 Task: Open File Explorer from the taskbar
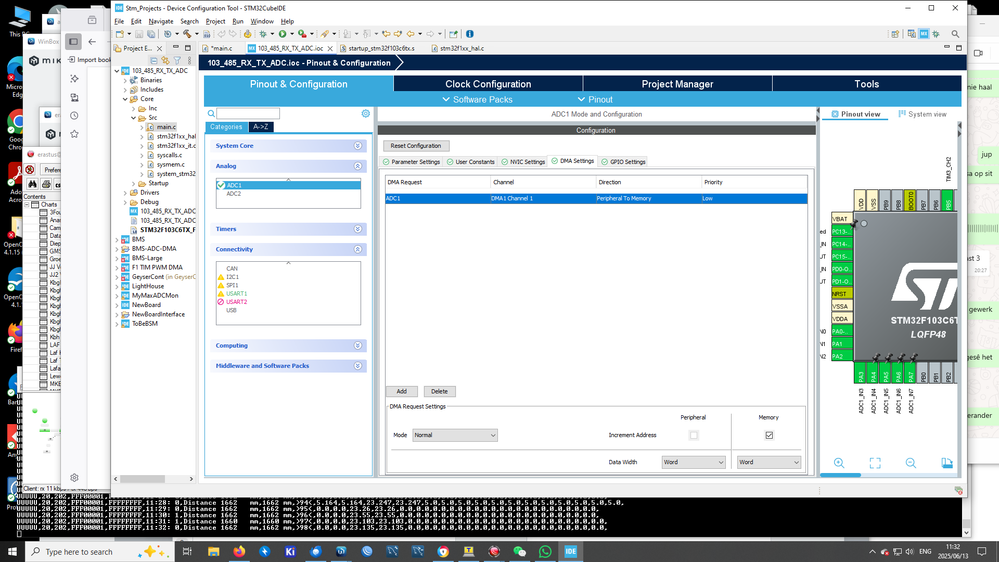[x=213, y=552]
